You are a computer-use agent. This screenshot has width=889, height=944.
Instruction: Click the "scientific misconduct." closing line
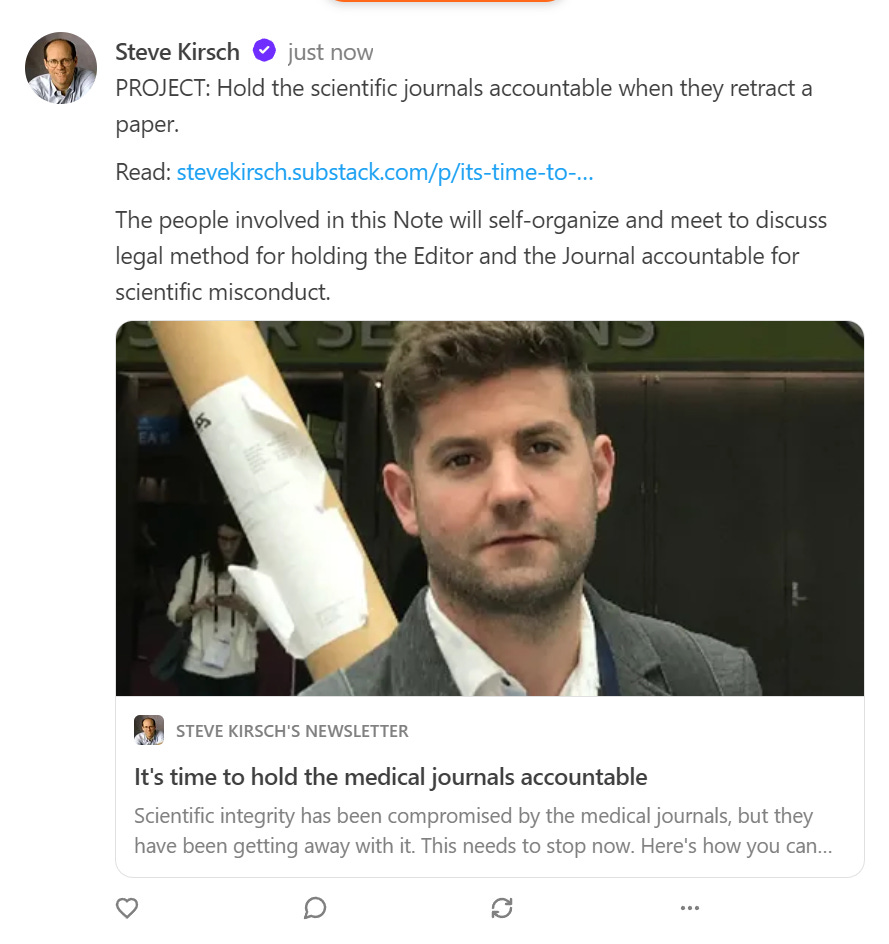[222, 292]
